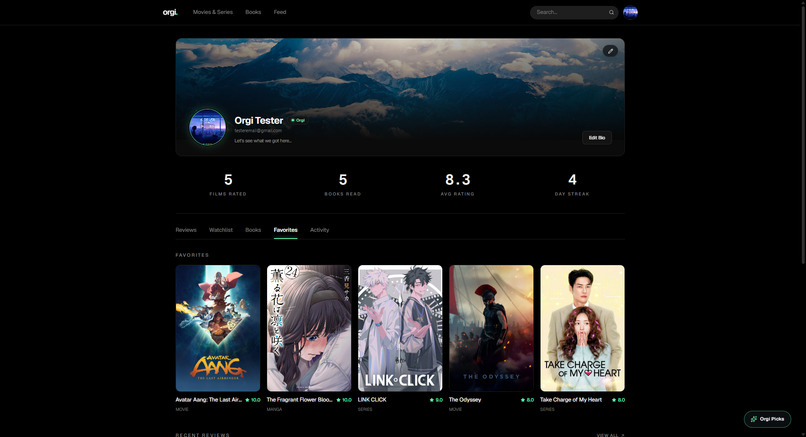Click View All for recent reviews

[610, 434]
